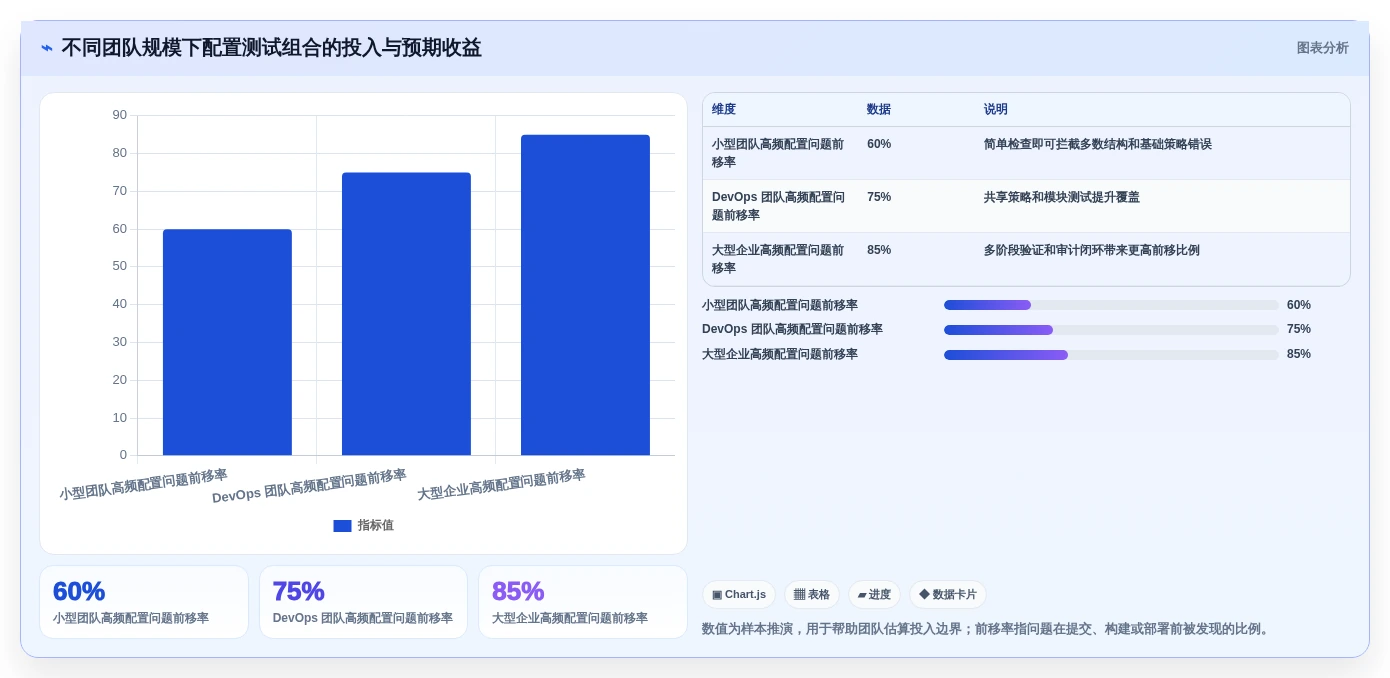Click the x-axis label 小型团队高频配置问题前移率
Viewport: 1390px width, 678px height.
(143, 484)
